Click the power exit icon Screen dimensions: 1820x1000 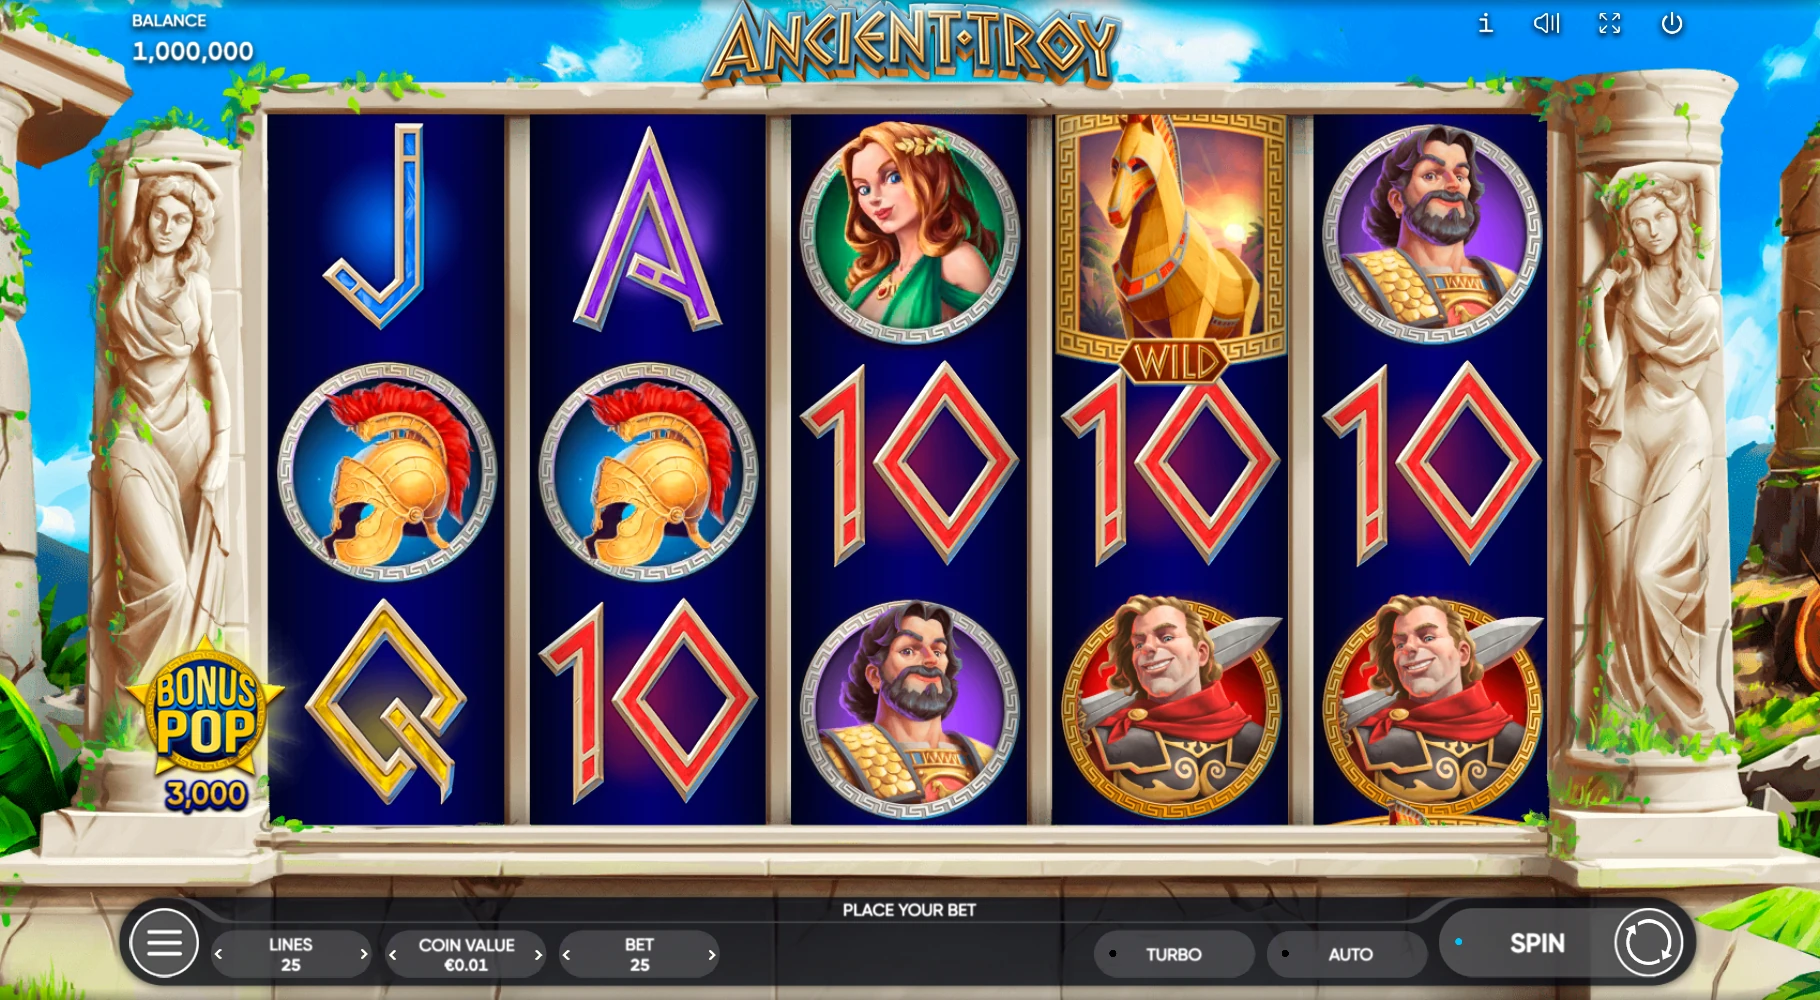pos(1672,23)
